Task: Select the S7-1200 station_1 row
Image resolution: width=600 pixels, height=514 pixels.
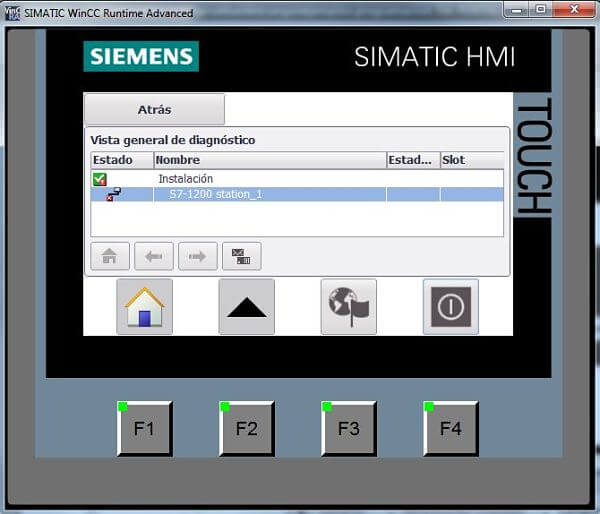Action: coord(297,194)
